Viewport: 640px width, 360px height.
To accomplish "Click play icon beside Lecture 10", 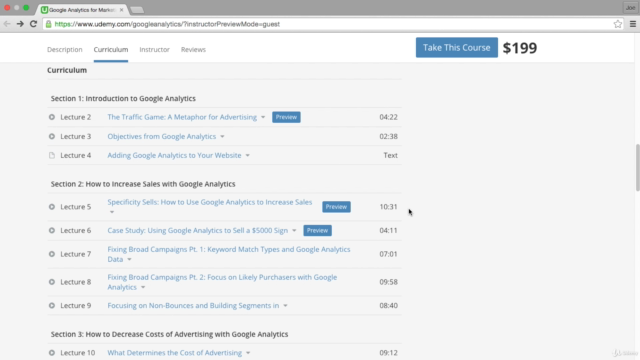I will (52, 353).
